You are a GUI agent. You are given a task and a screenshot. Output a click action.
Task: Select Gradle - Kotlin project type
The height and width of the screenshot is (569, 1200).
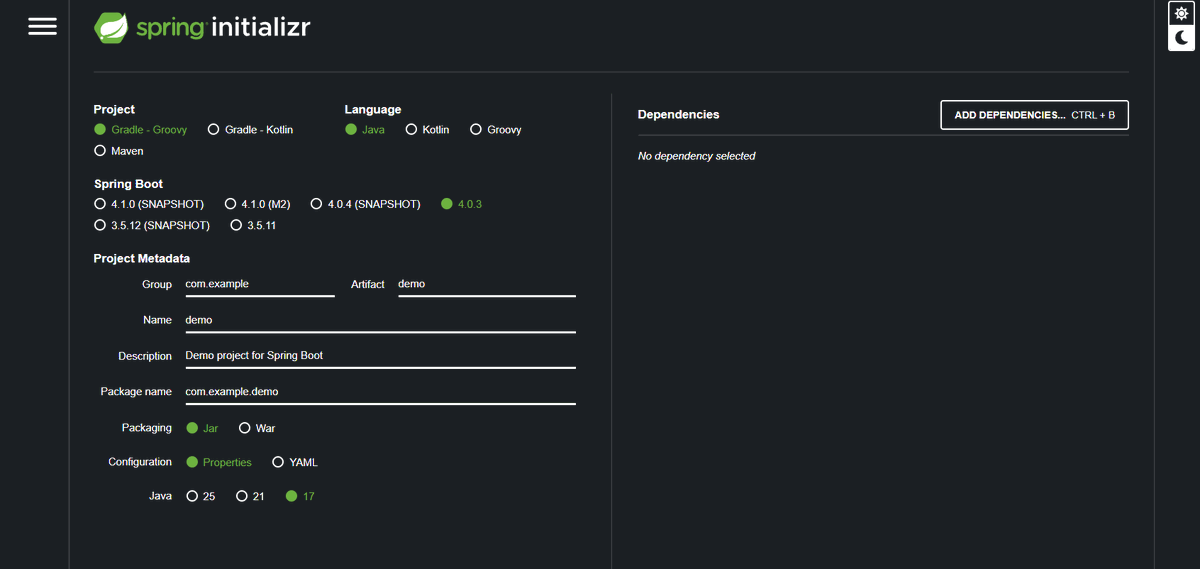tap(250, 130)
